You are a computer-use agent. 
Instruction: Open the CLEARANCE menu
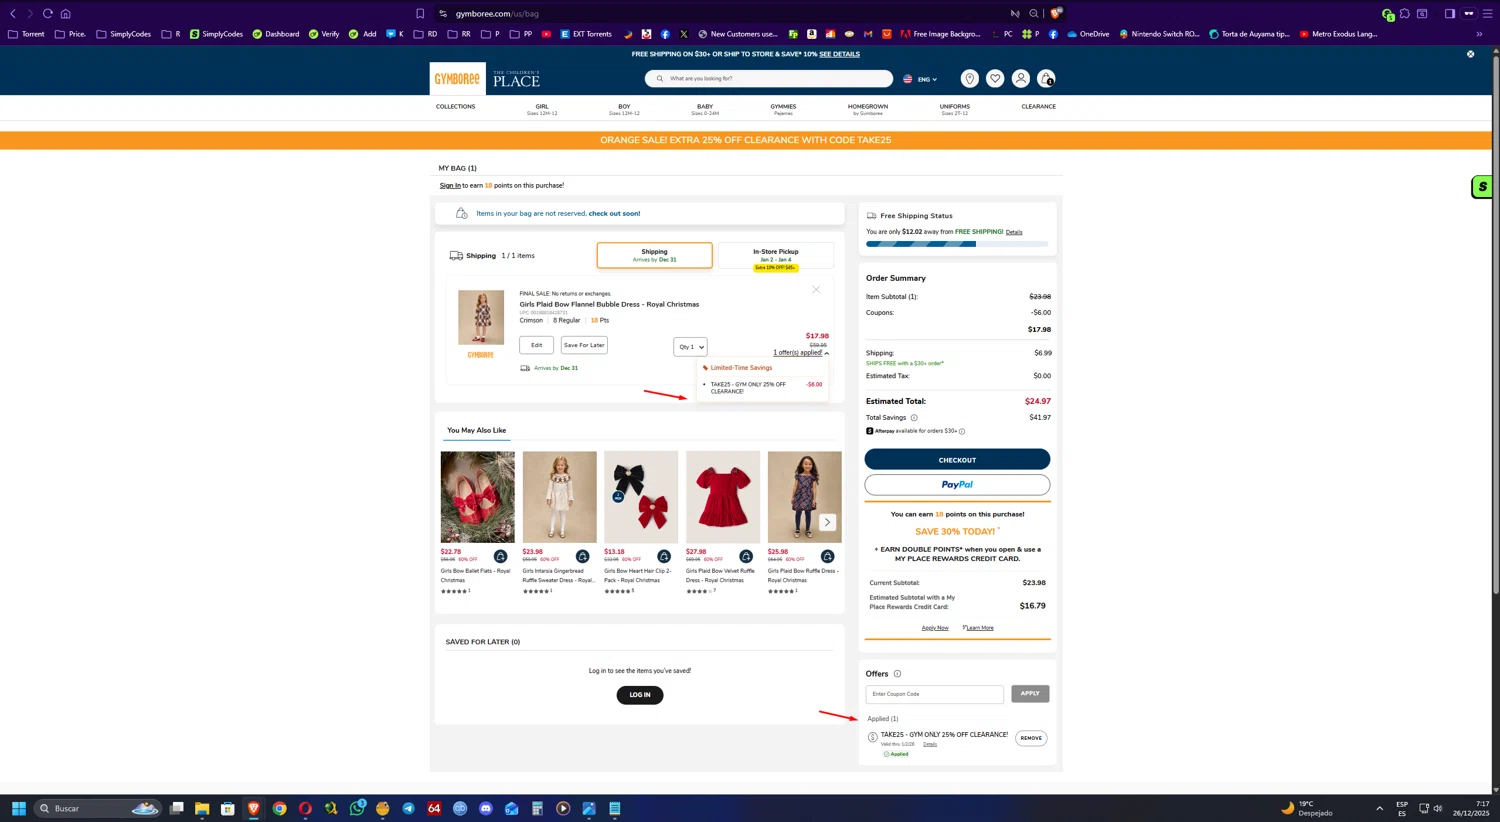point(1038,107)
